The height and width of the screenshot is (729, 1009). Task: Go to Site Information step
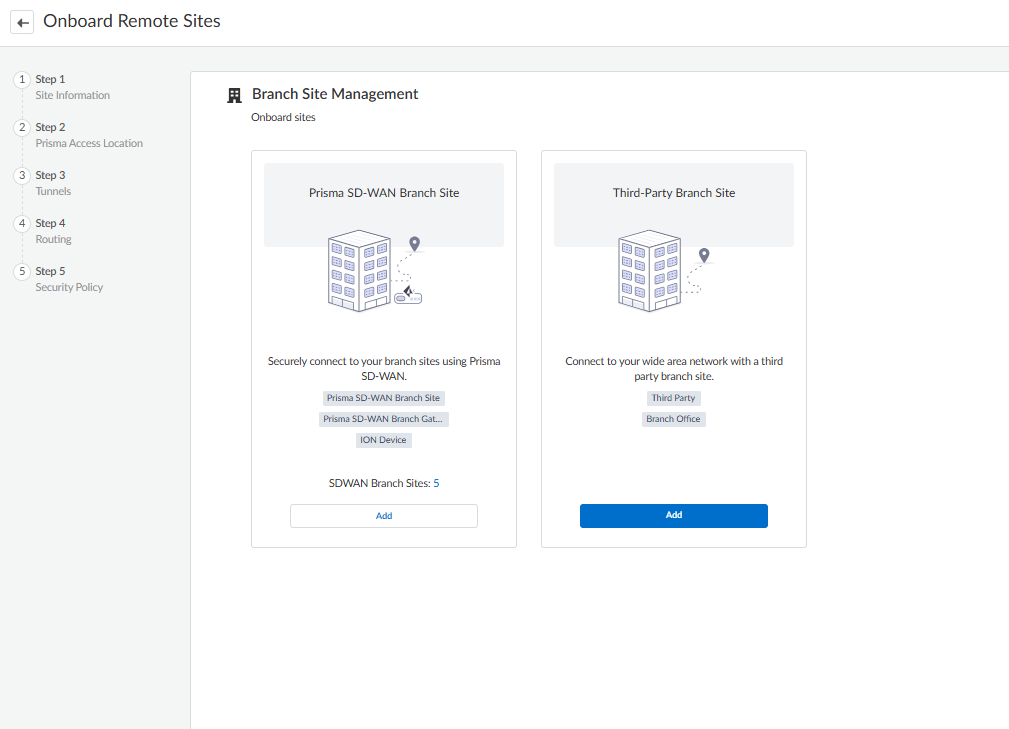click(x=72, y=95)
